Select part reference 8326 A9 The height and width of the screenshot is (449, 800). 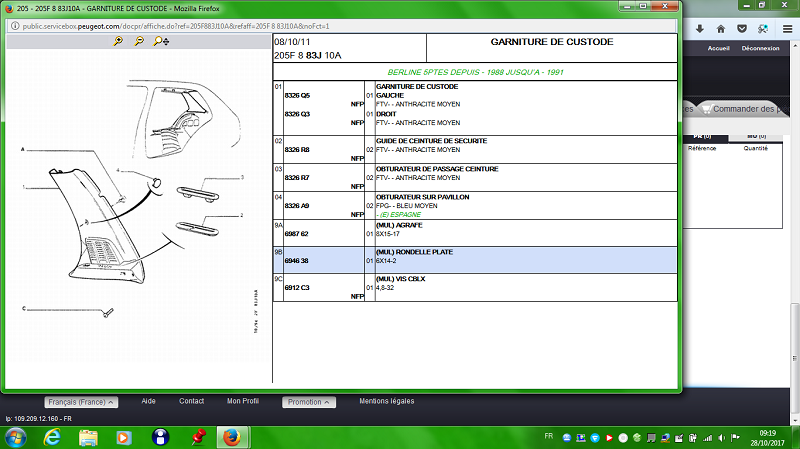pyautogui.click(x=297, y=206)
